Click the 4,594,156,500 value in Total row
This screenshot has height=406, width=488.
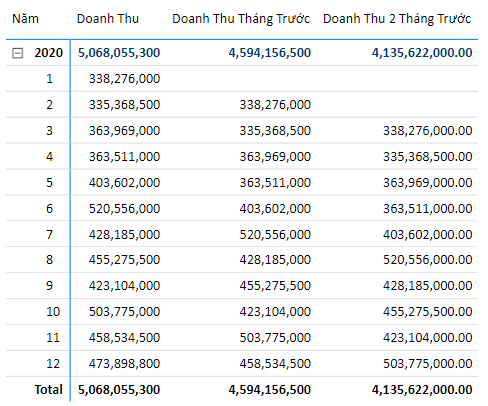tap(270, 389)
